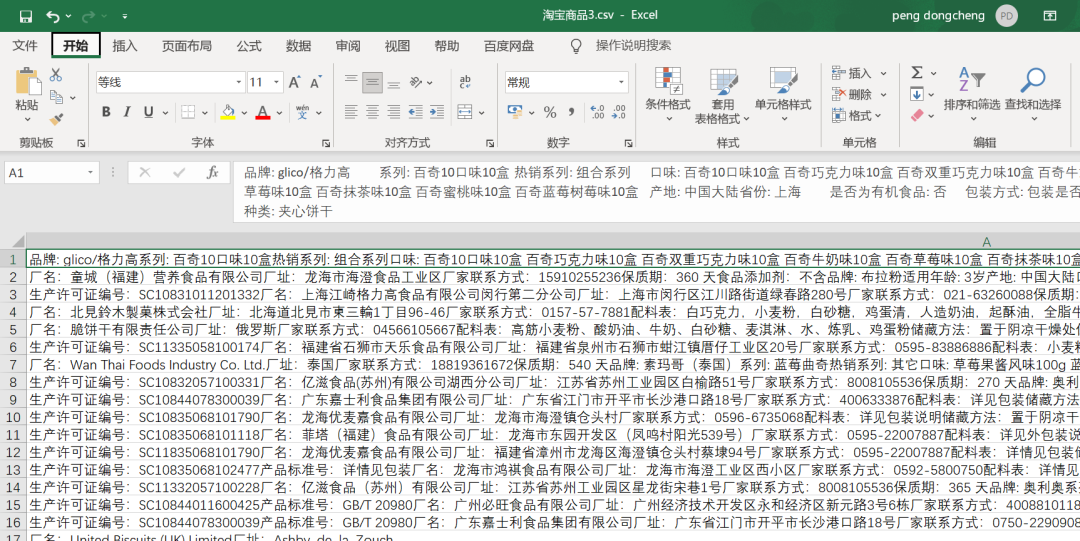Copy the selection using the copy icon
Screen dimensions: 1080x541
(56, 97)
